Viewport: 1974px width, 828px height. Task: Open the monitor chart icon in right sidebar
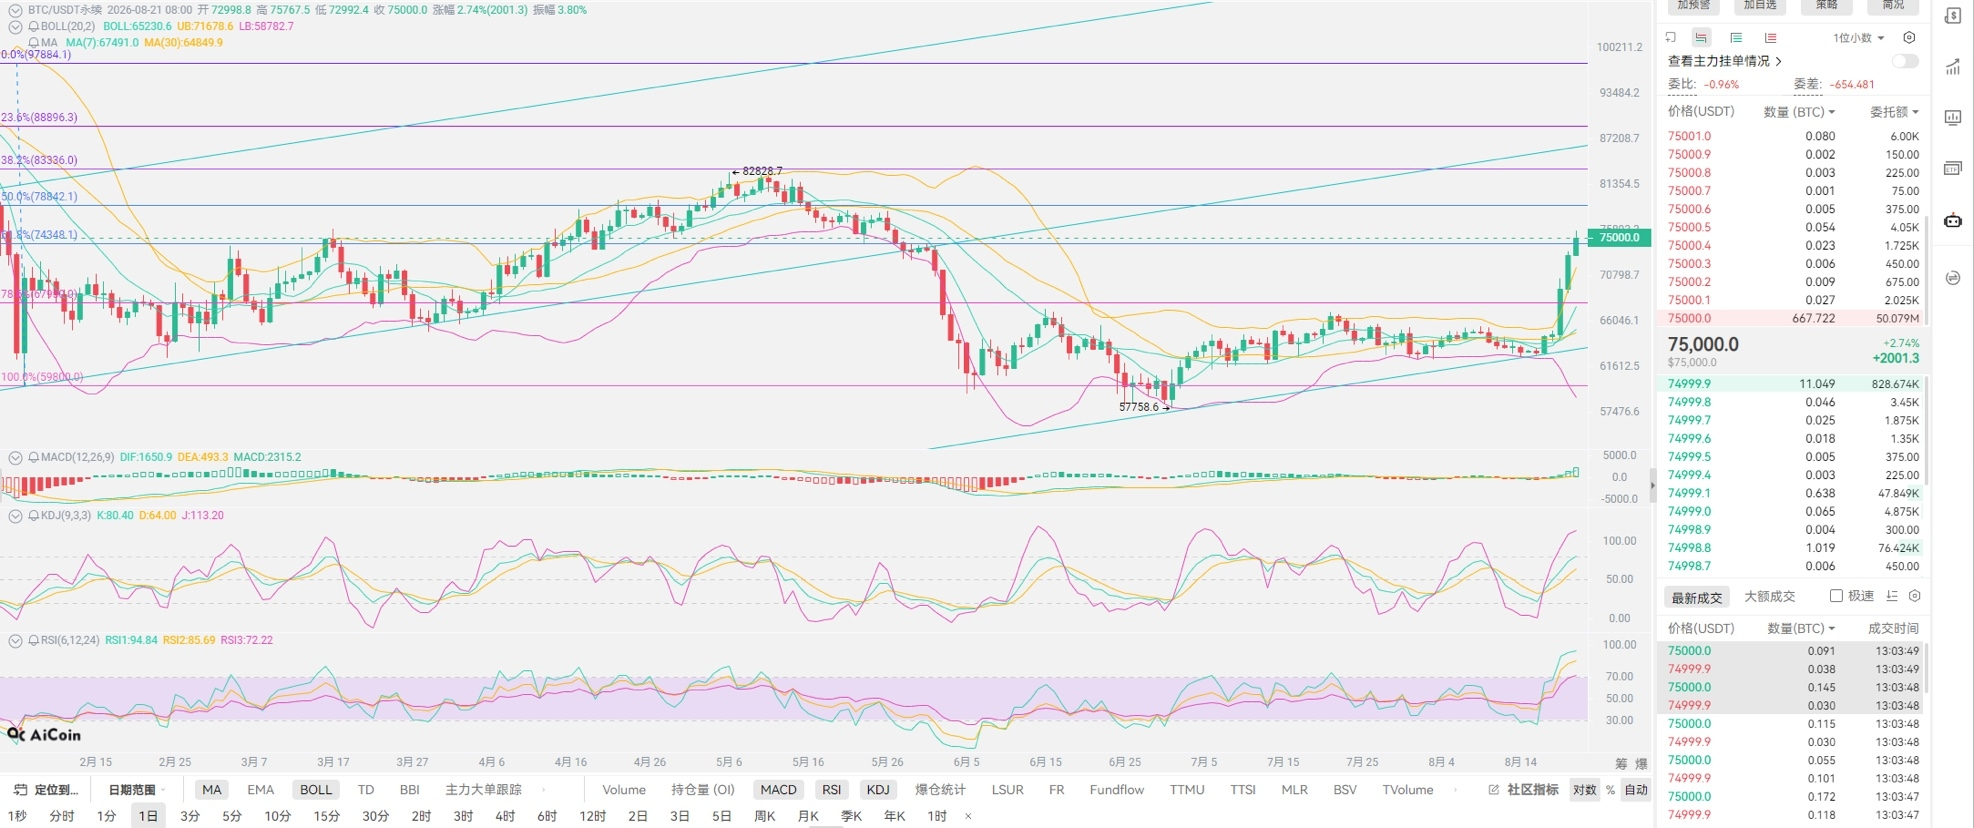click(x=1953, y=118)
